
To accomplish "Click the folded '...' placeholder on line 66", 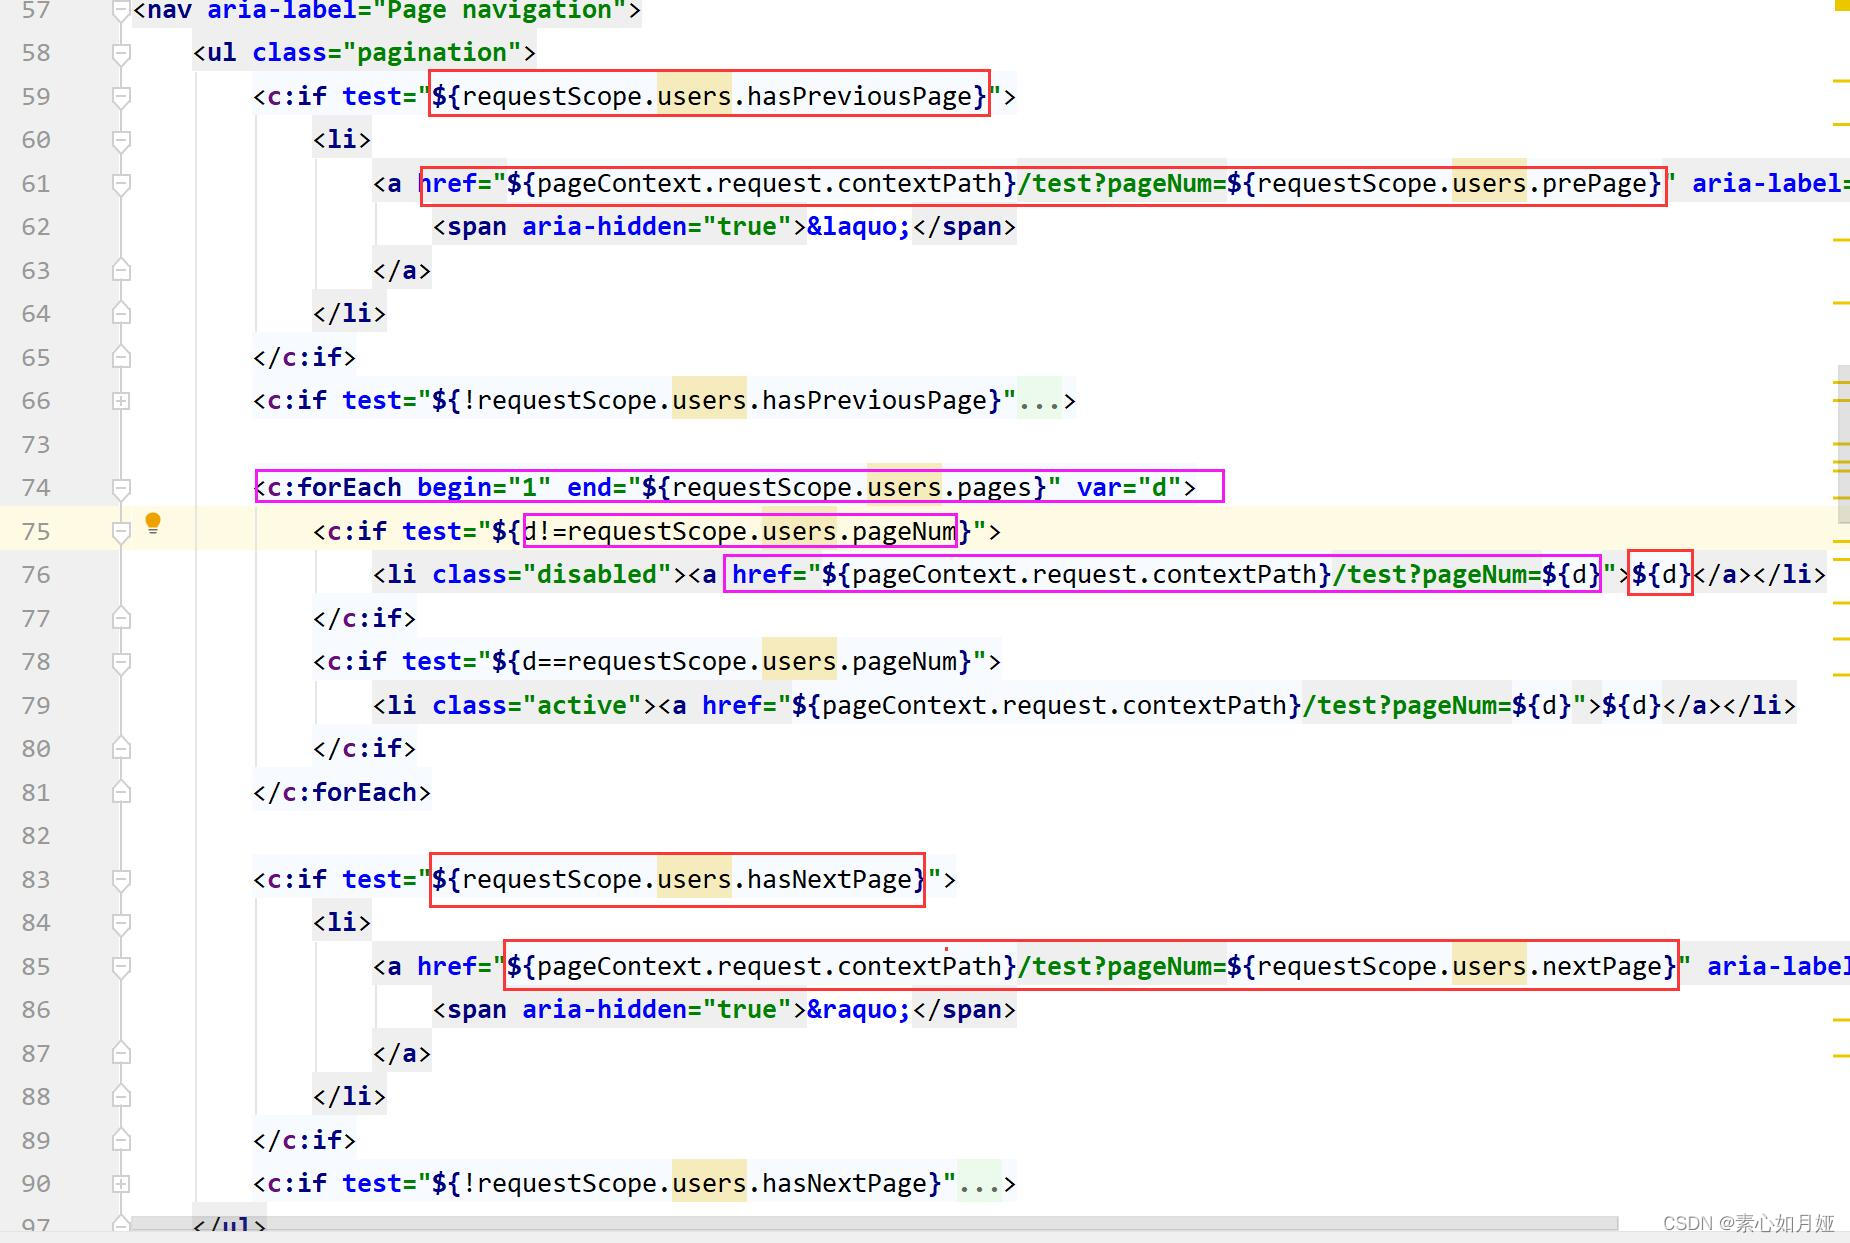I will (x=1039, y=401).
